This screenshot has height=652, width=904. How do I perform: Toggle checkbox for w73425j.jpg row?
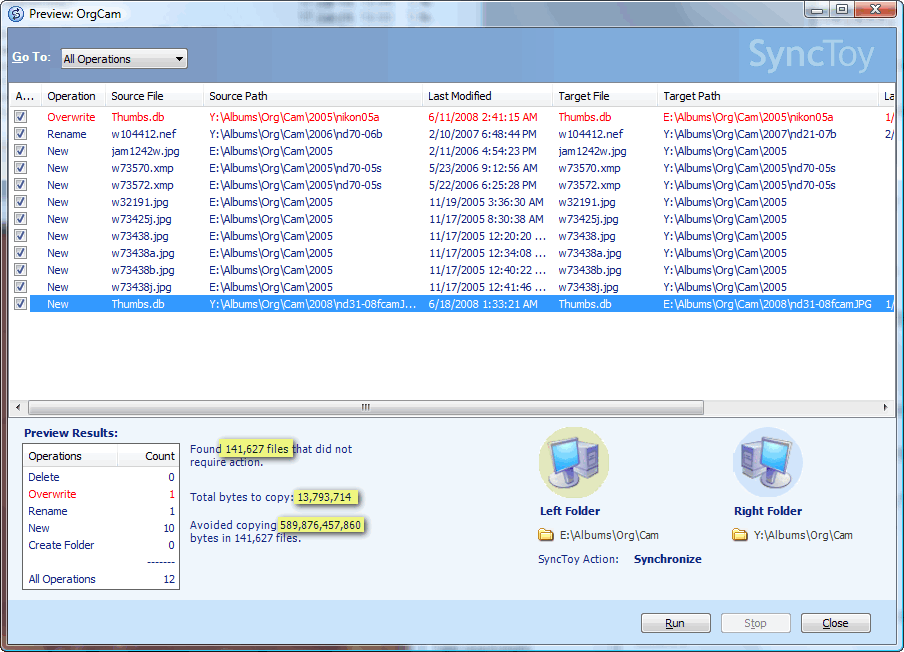tap(21, 219)
